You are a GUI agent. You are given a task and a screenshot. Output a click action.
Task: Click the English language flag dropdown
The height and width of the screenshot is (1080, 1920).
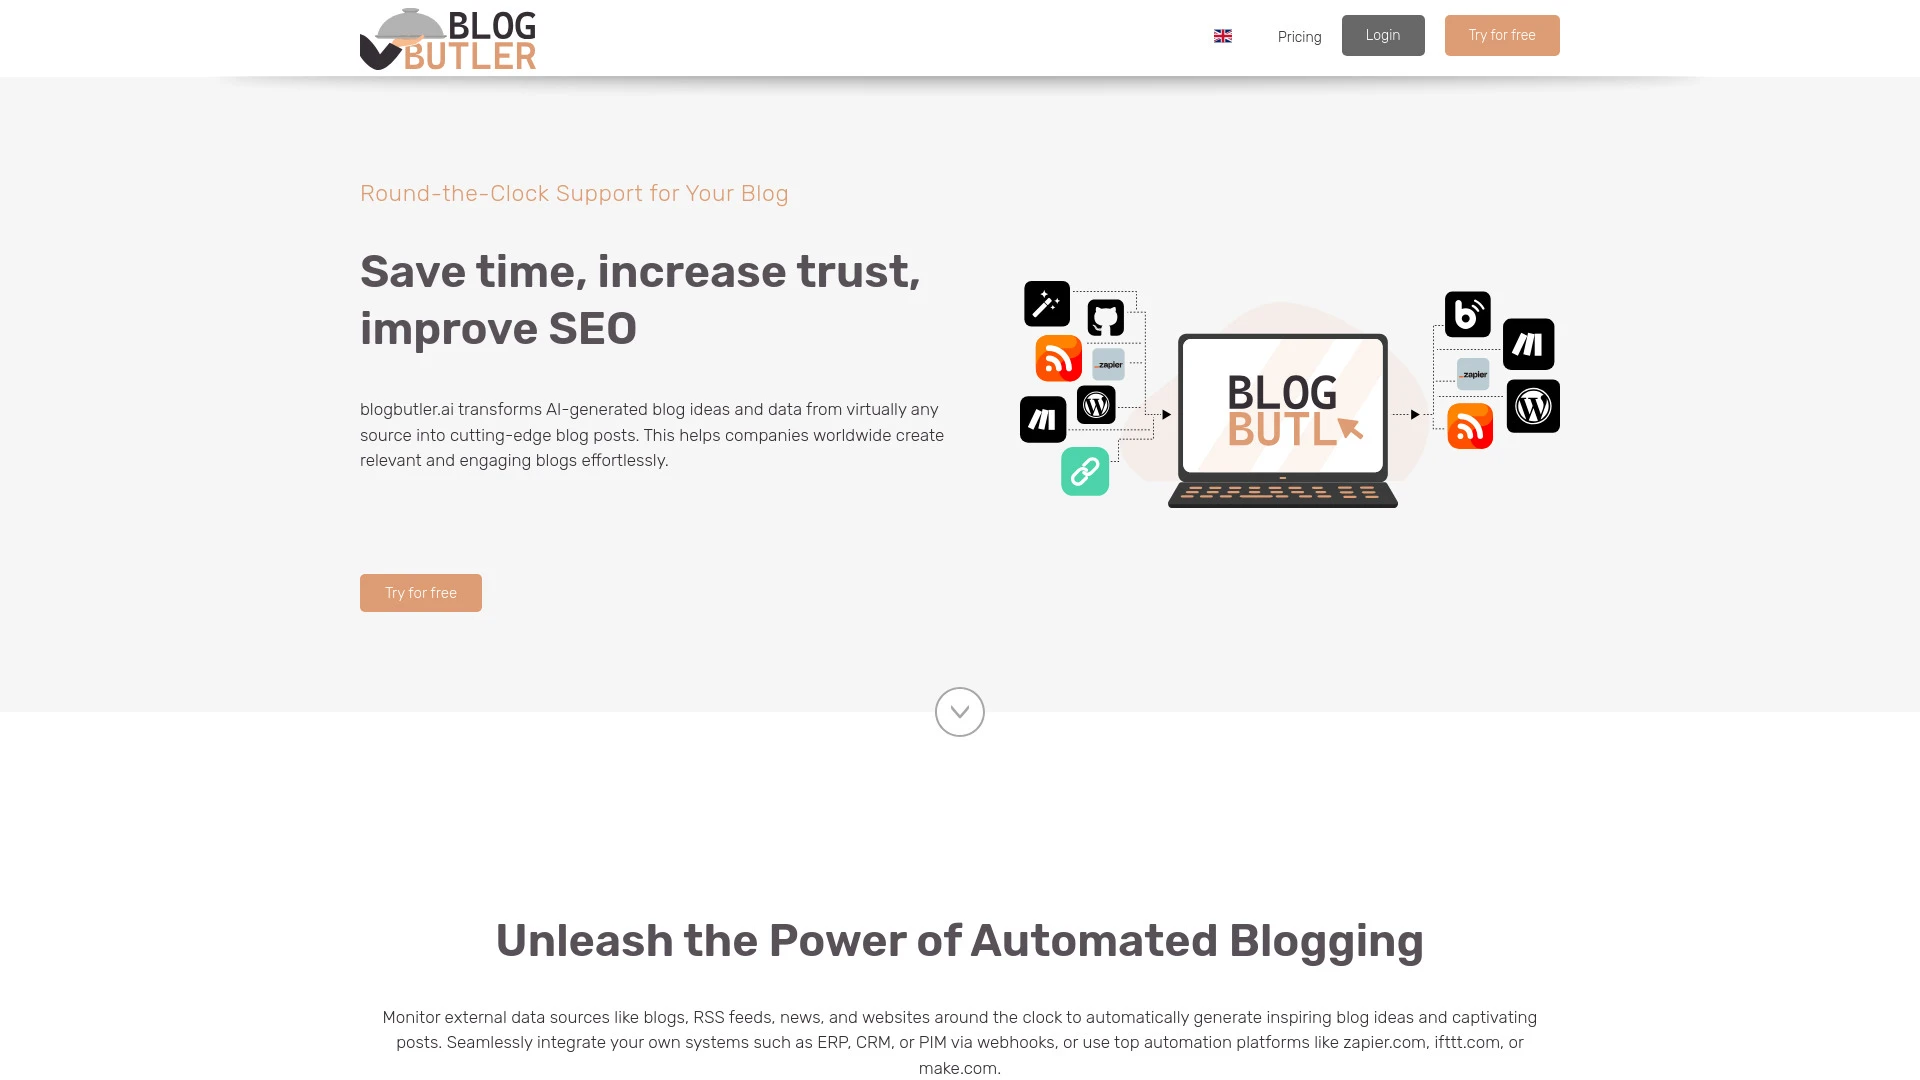1222,36
